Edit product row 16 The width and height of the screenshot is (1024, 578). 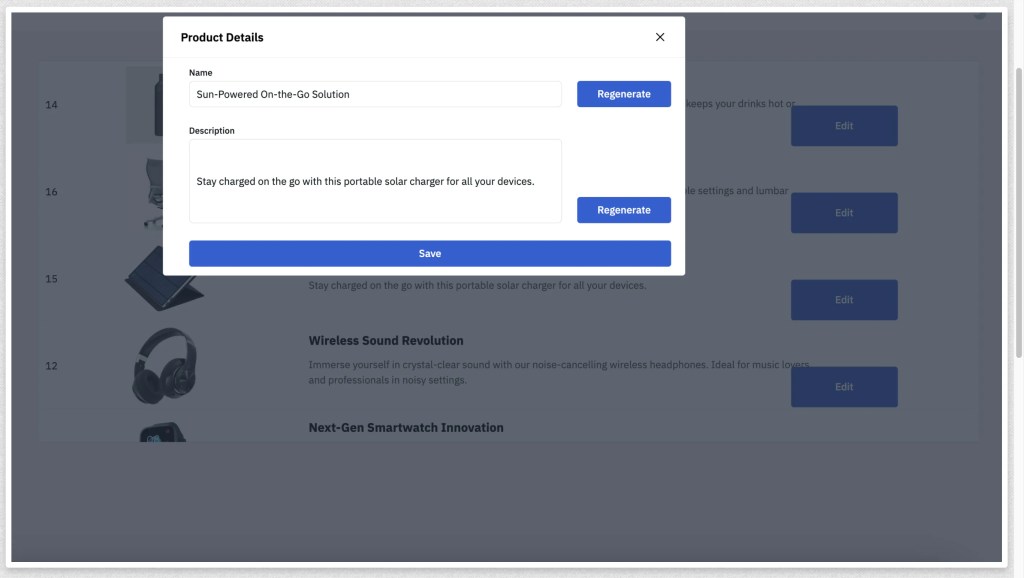844,212
